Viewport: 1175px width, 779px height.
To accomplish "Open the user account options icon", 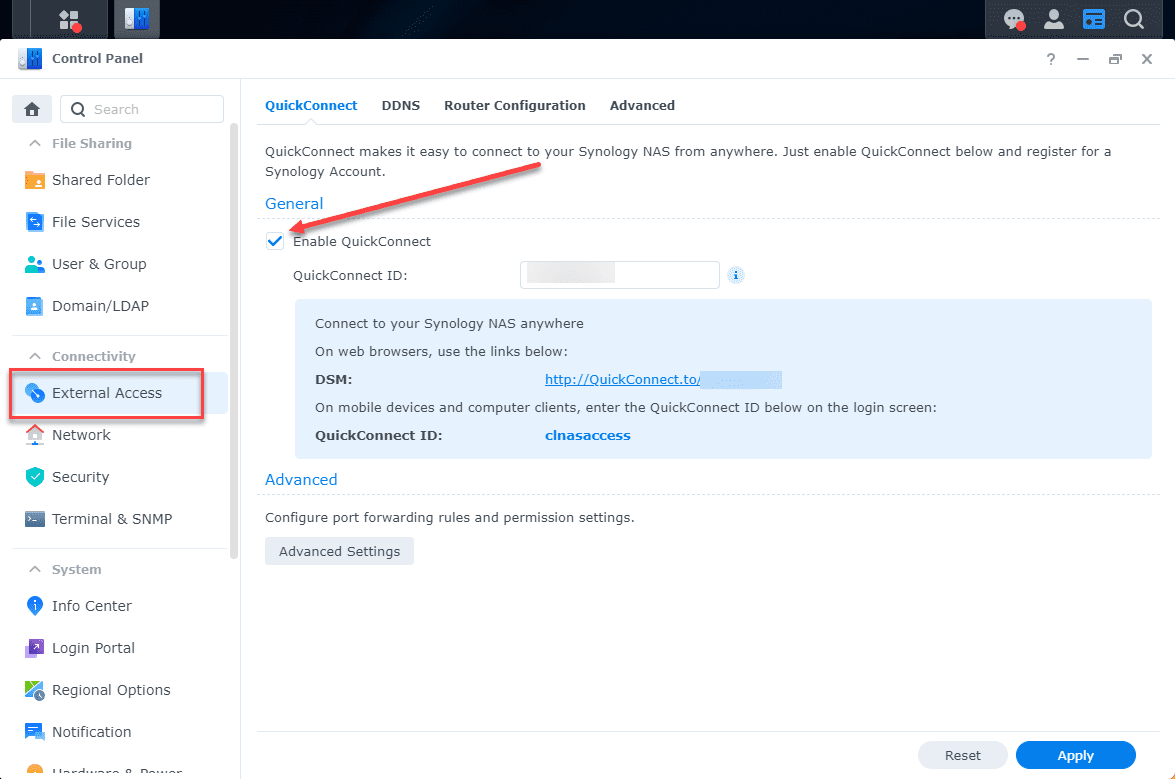I will click(1054, 19).
